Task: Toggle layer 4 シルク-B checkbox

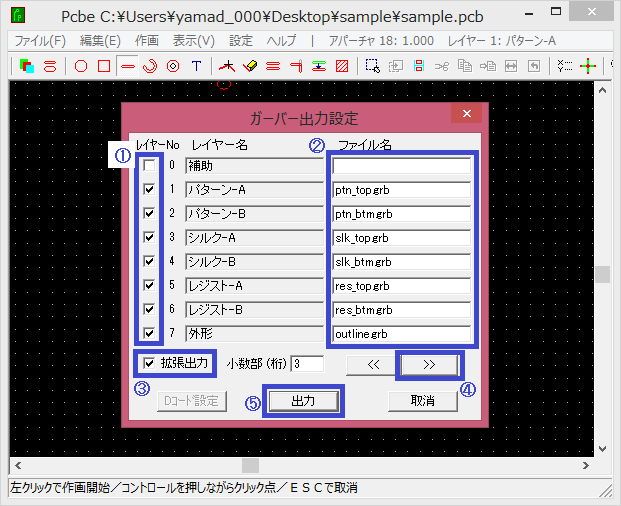Action: 149,261
